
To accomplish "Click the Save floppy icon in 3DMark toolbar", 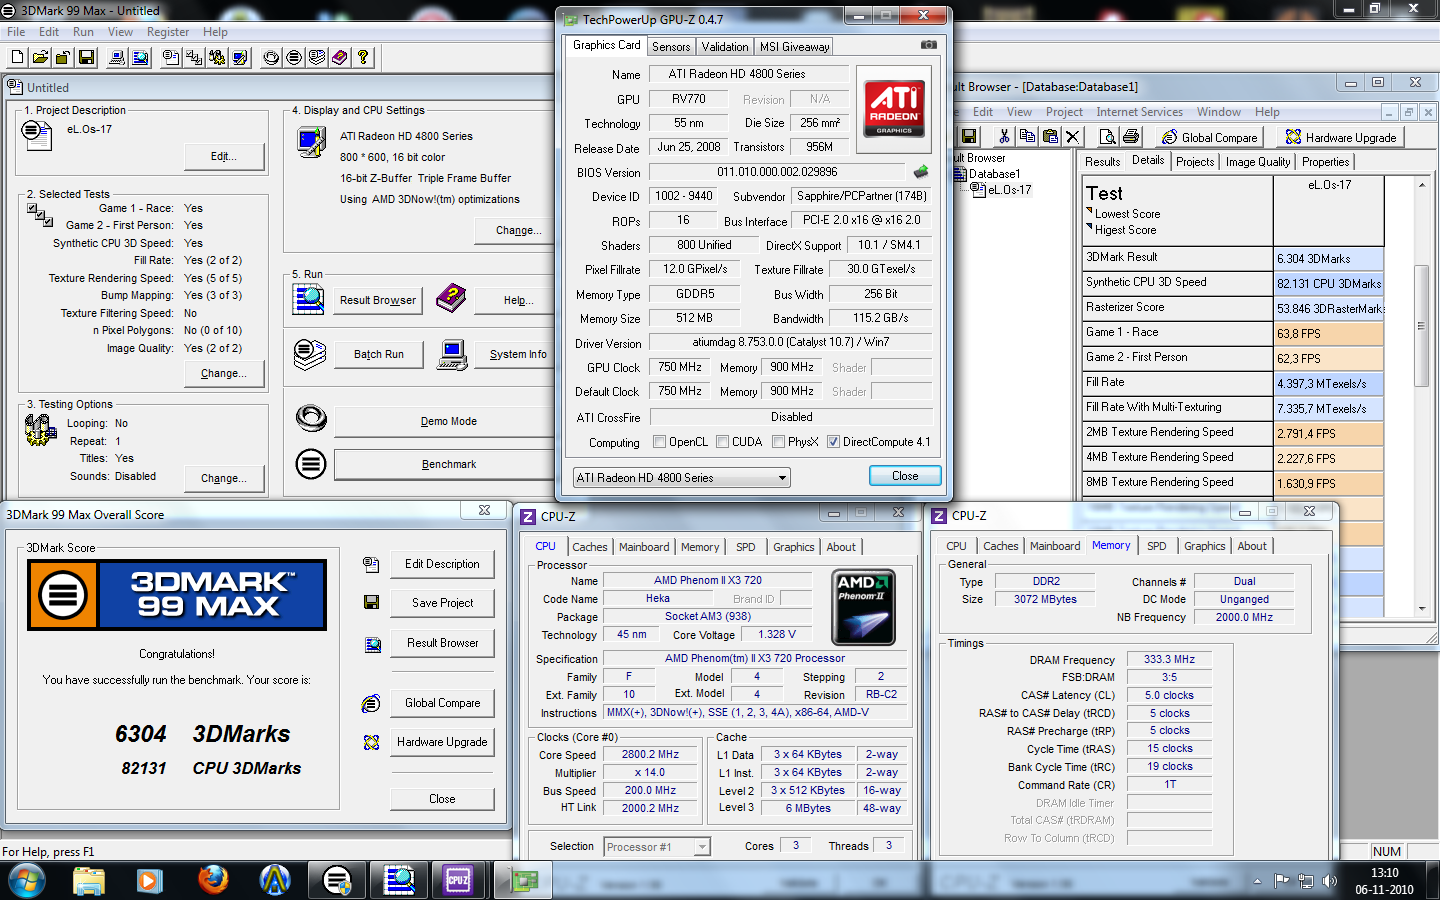I will pyautogui.click(x=86, y=57).
